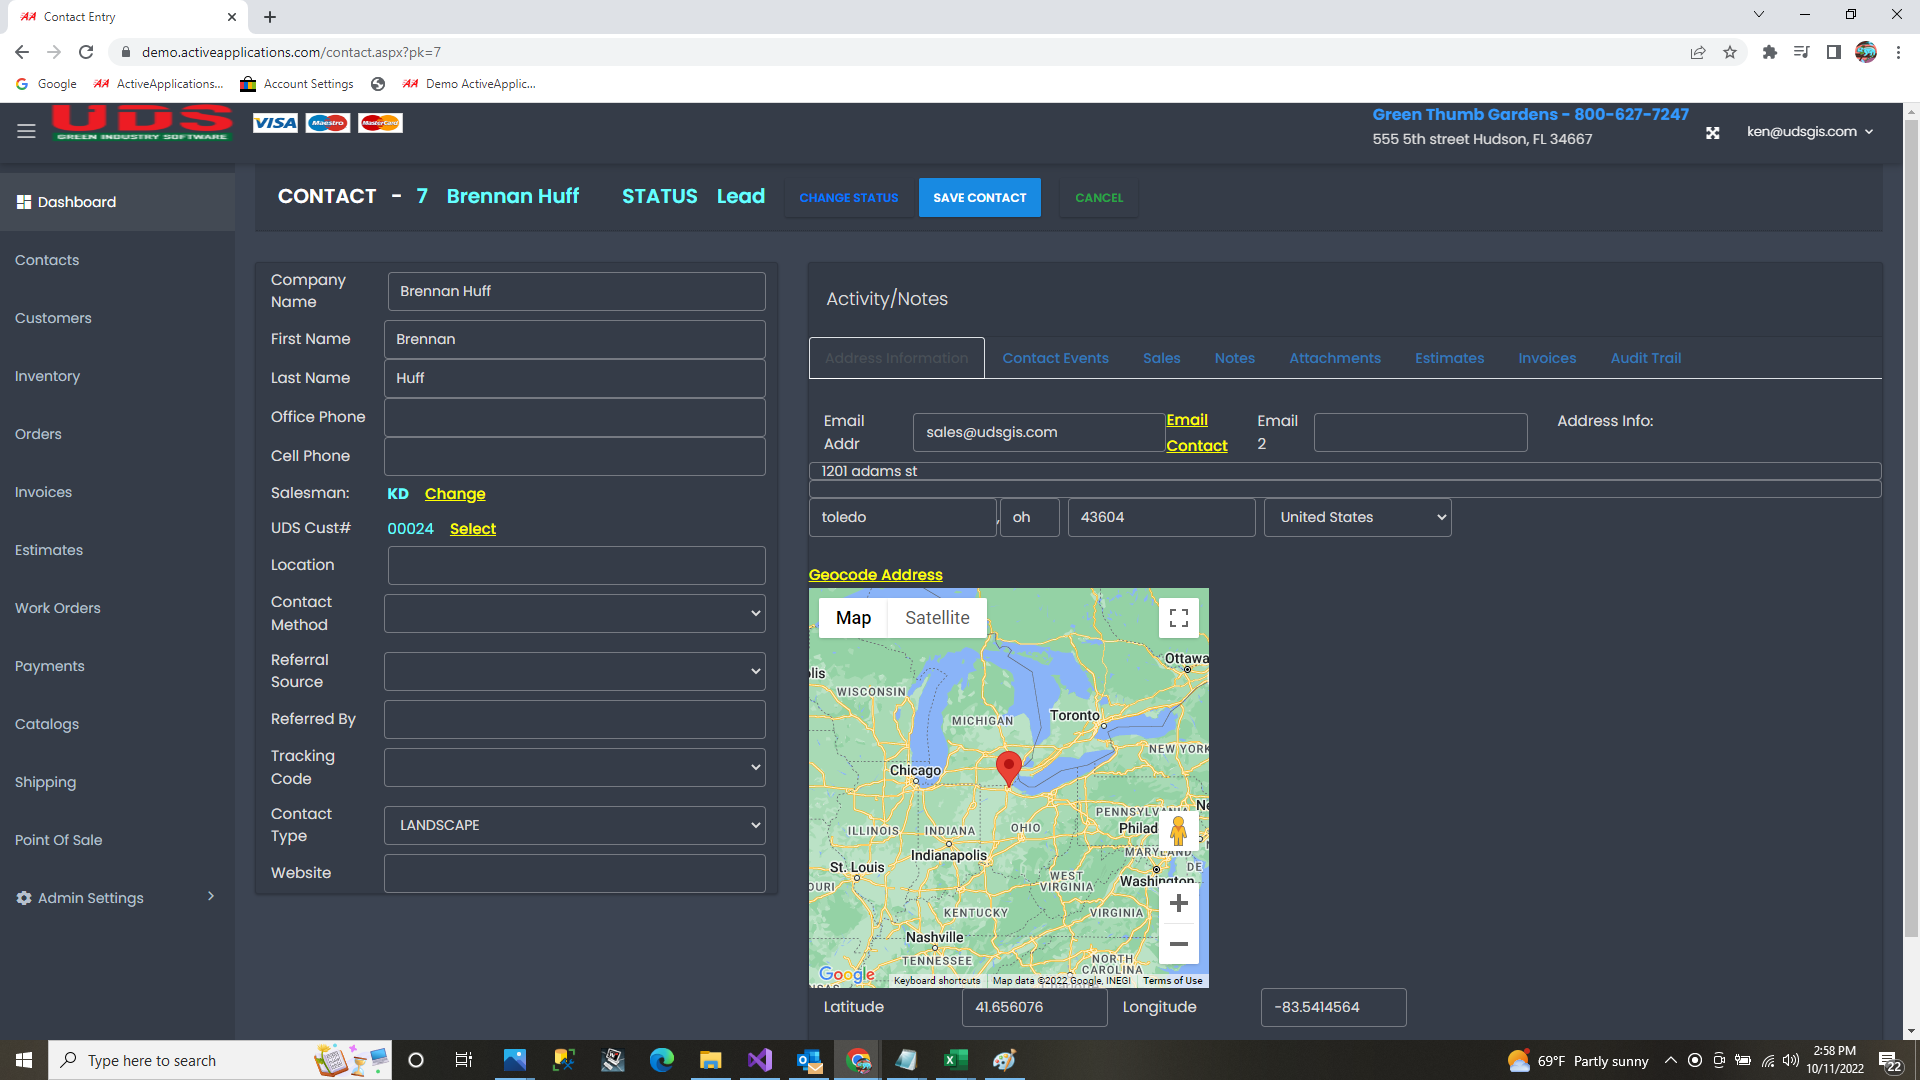Open Inventory in the sidebar
This screenshot has width=1920, height=1080.
point(47,376)
